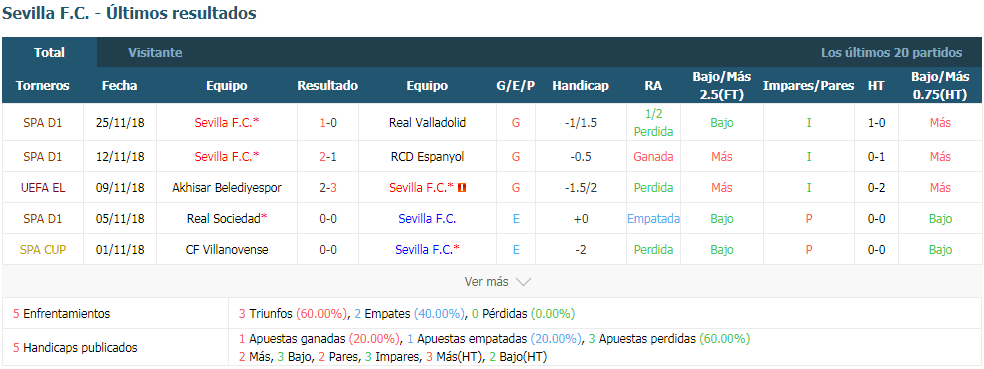The height and width of the screenshot is (369, 984).
Task: Click the Handicap column header
Action: 580,86
